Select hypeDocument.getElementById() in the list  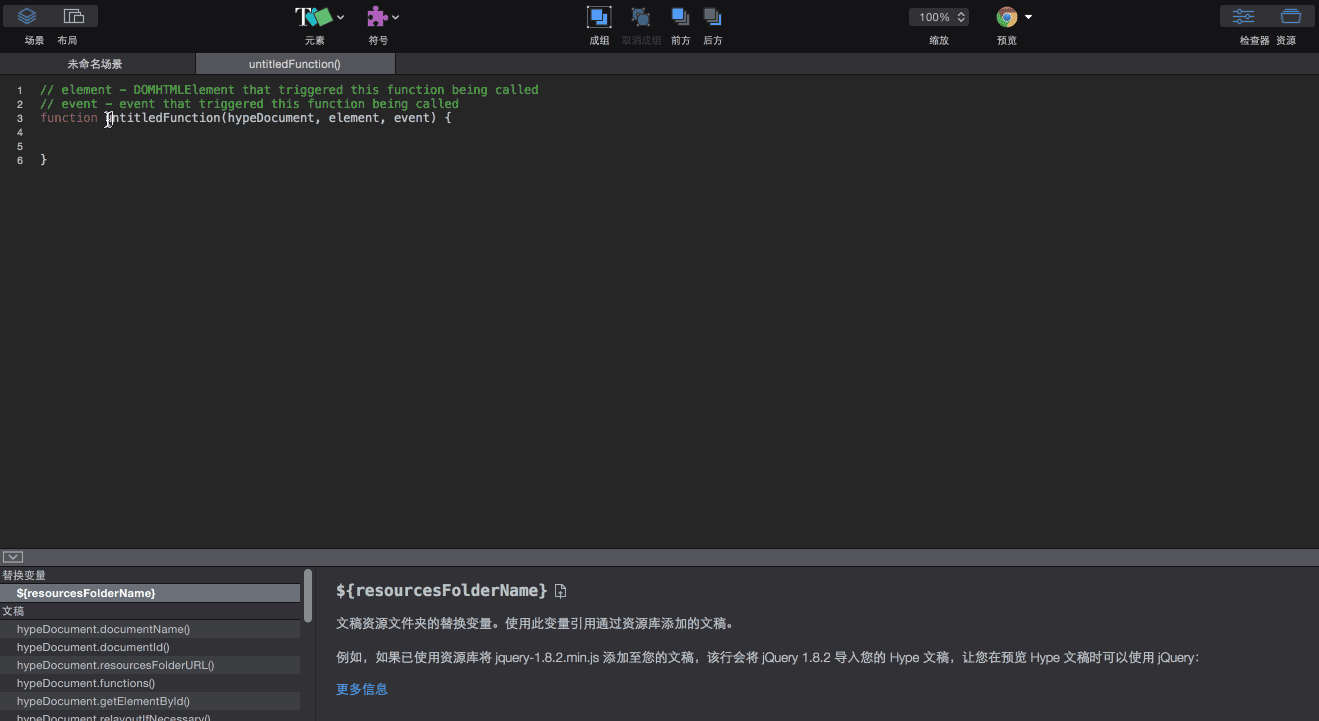coord(103,701)
